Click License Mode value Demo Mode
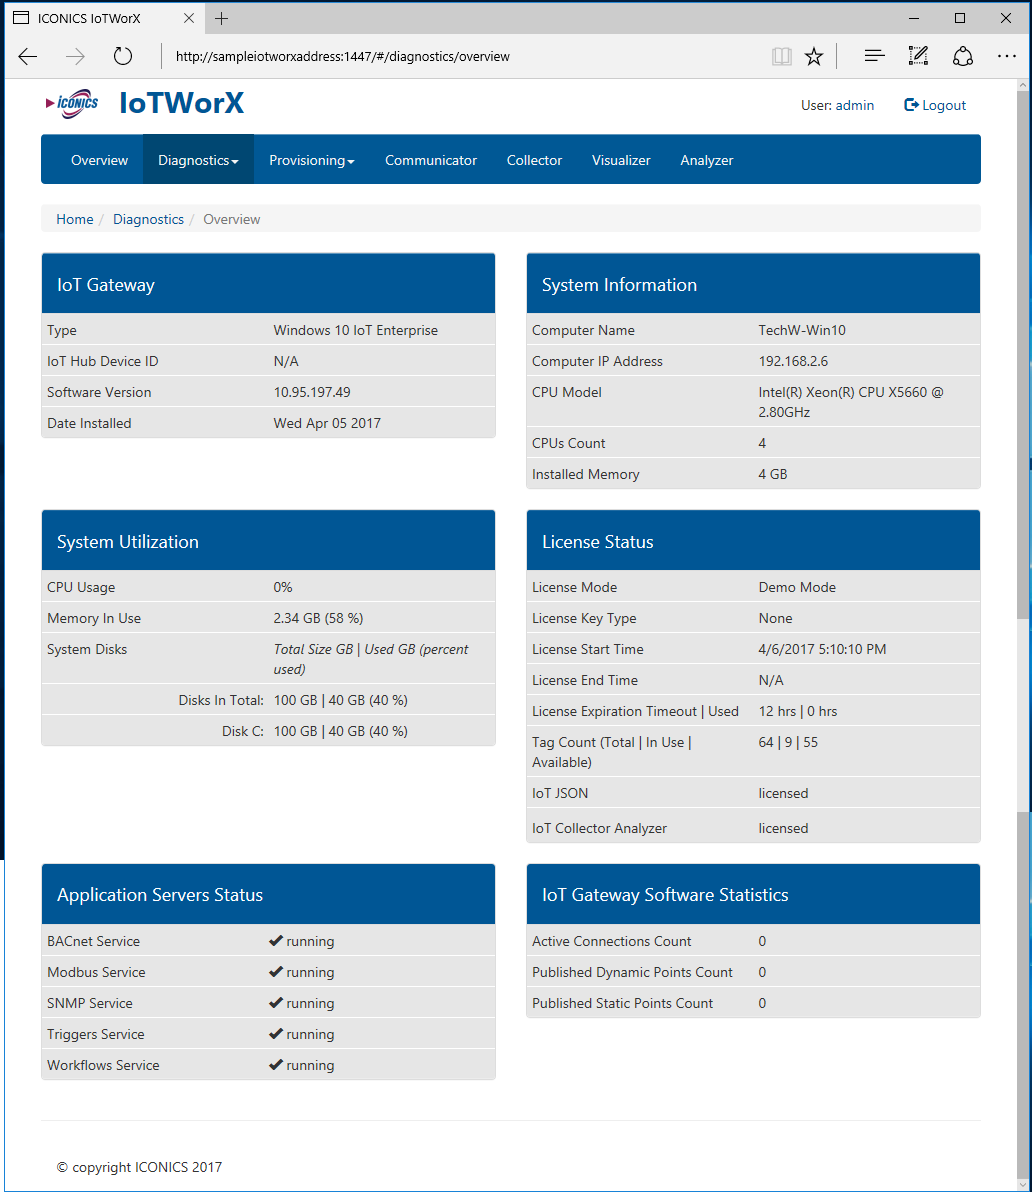Screen dimensions: 1032x1202 click(797, 587)
